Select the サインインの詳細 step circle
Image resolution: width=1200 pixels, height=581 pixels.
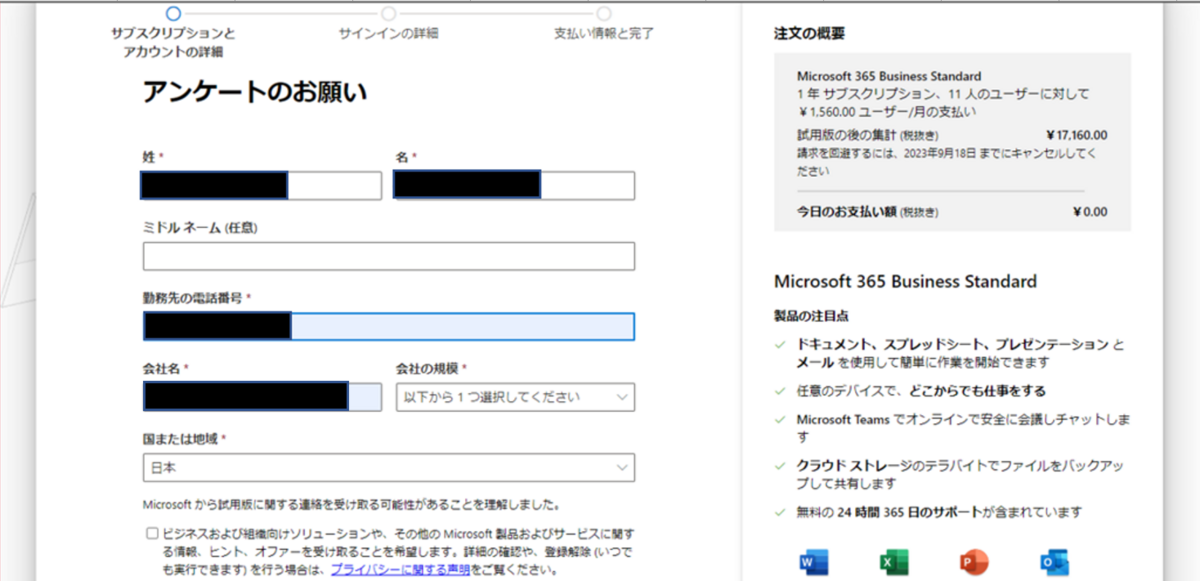388,13
